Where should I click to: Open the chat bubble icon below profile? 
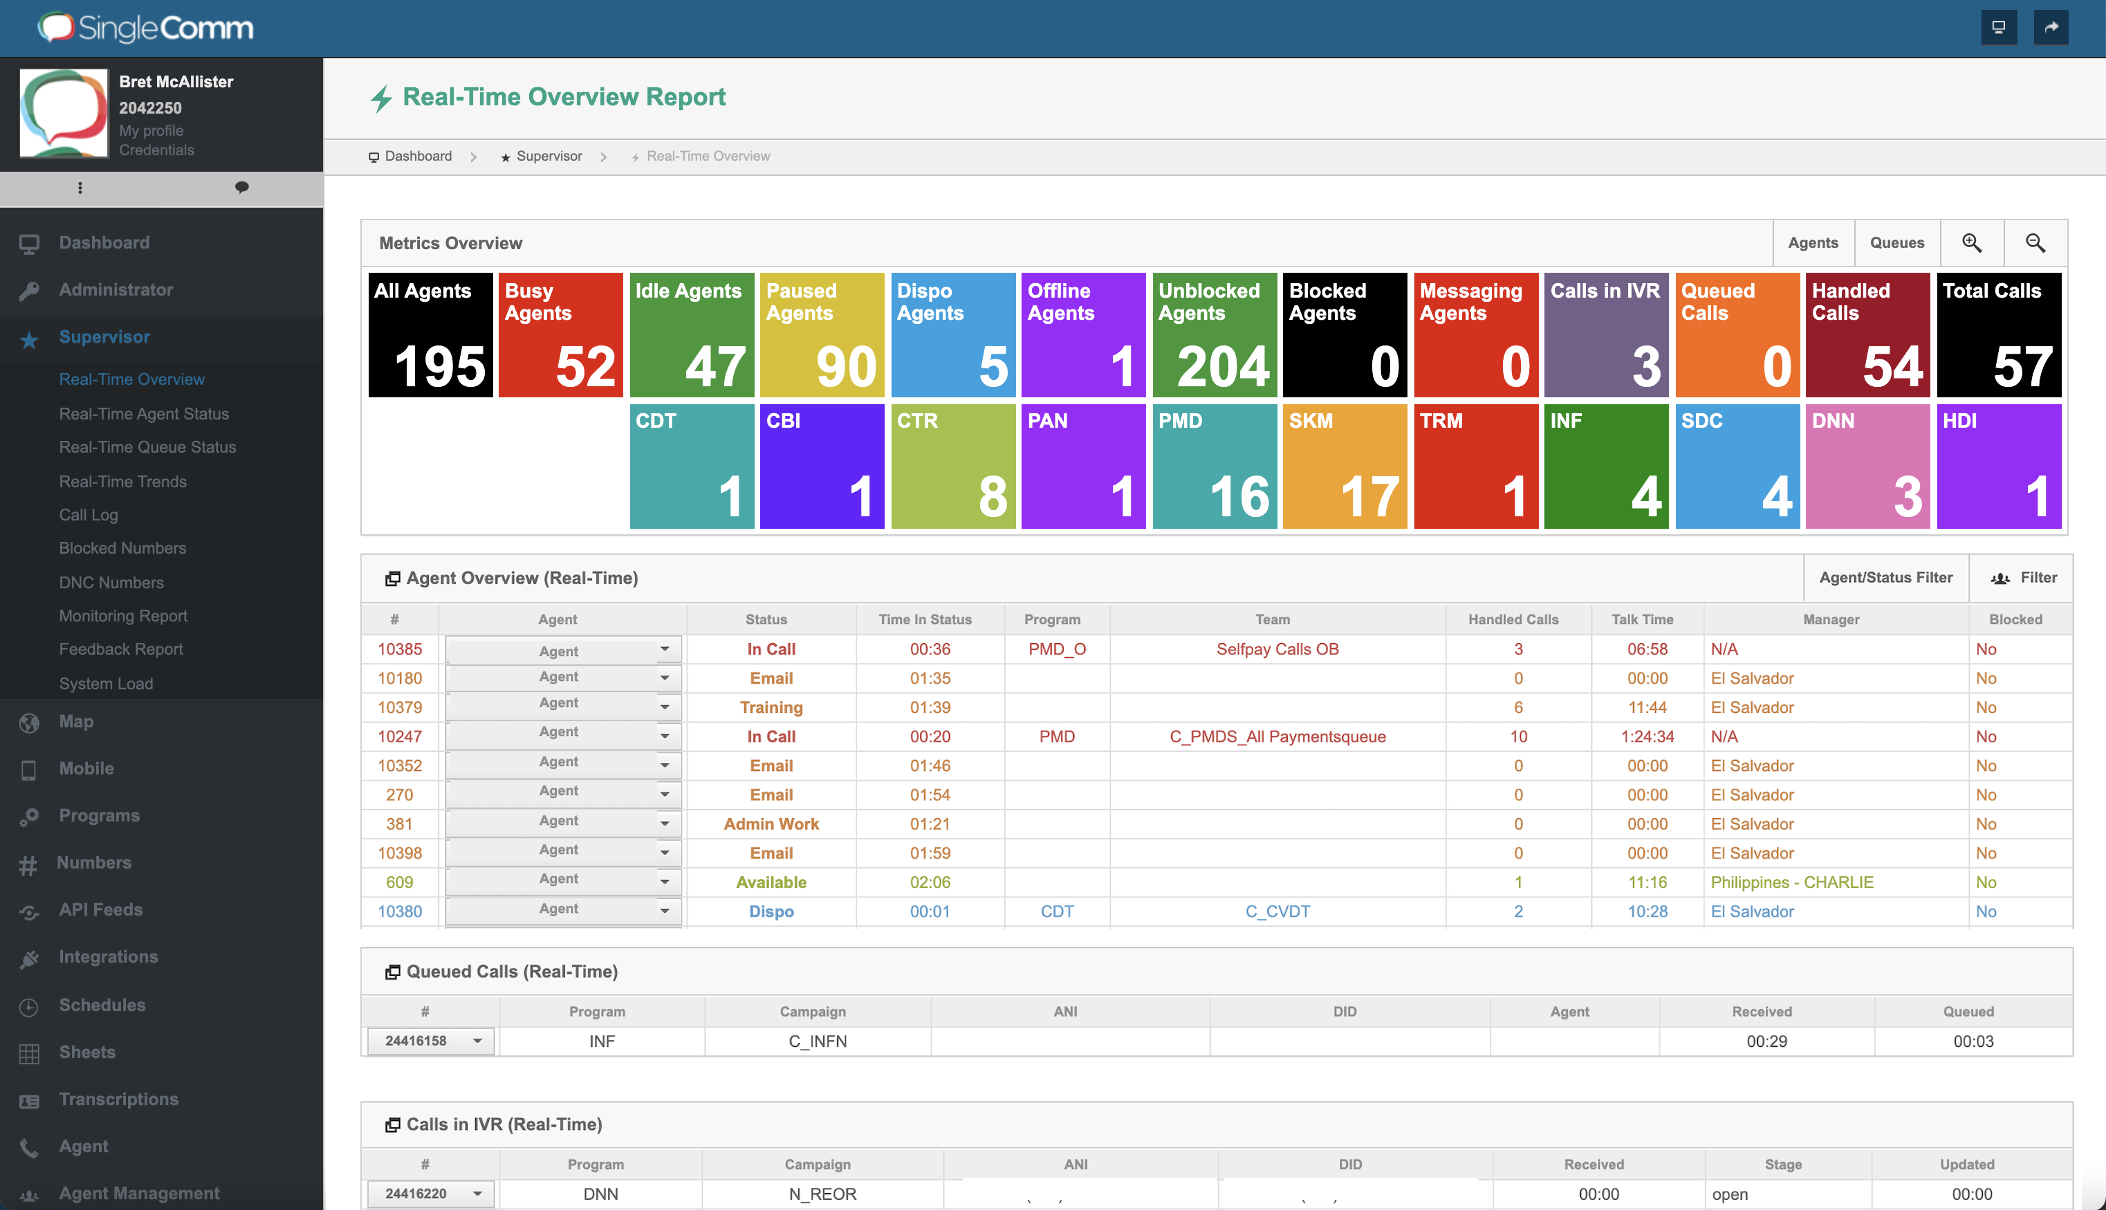coord(242,188)
